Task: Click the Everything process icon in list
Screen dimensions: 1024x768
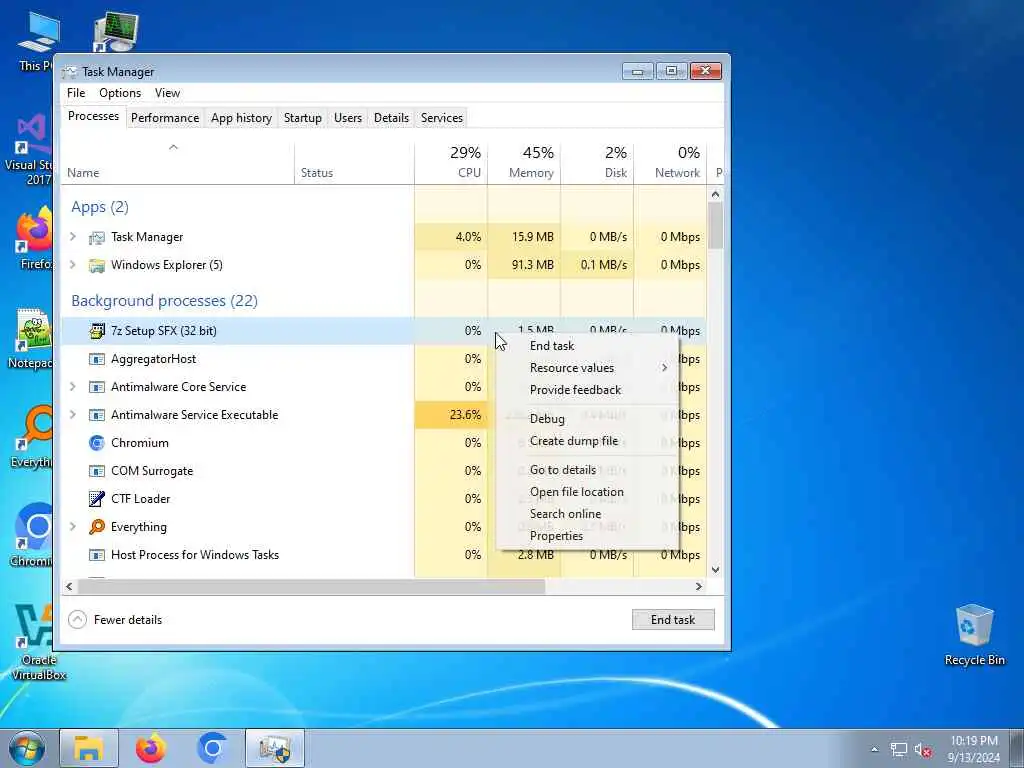Action: pyautogui.click(x=97, y=527)
